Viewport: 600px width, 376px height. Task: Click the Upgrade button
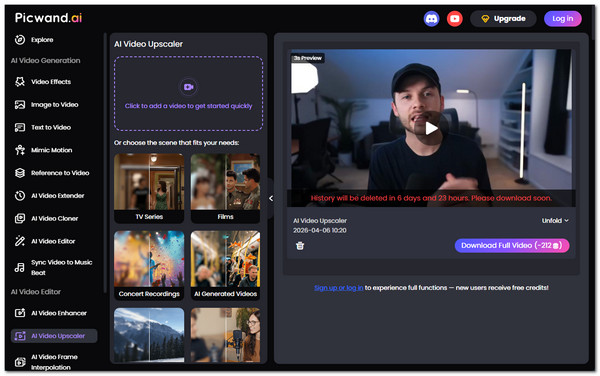click(503, 18)
